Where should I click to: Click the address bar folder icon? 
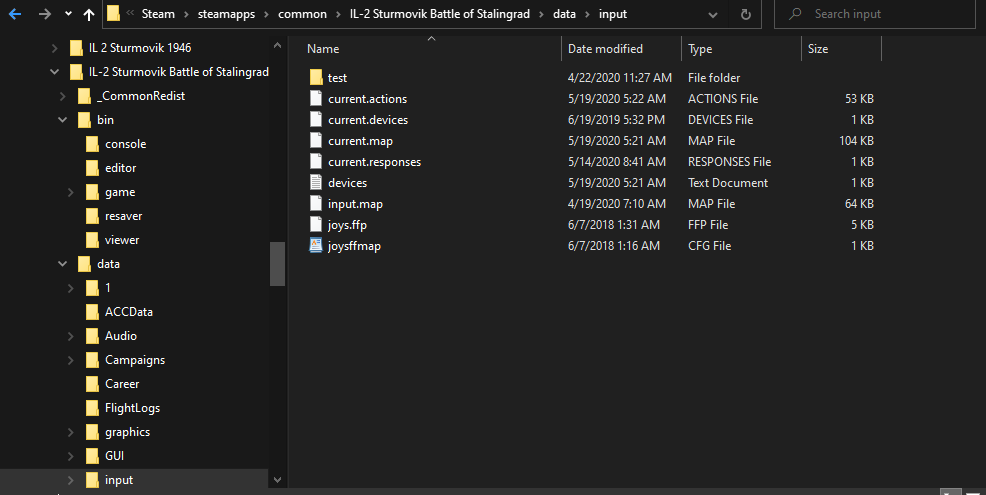[114, 13]
